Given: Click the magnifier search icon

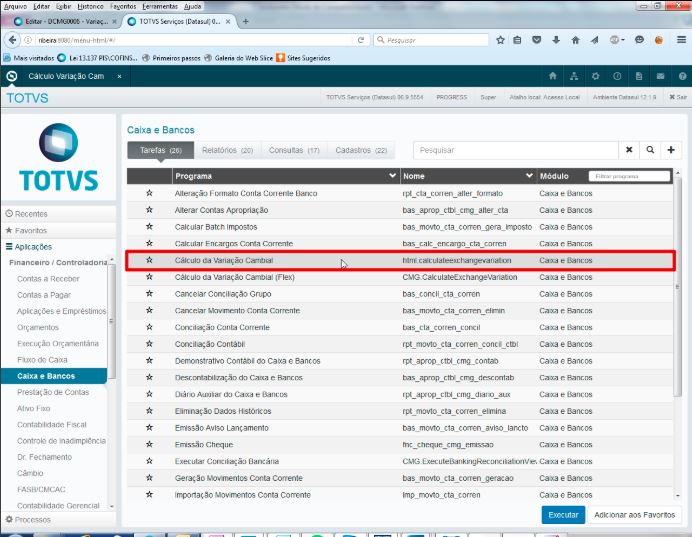Looking at the screenshot, I should pyautogui.click(x=650, y=150).
